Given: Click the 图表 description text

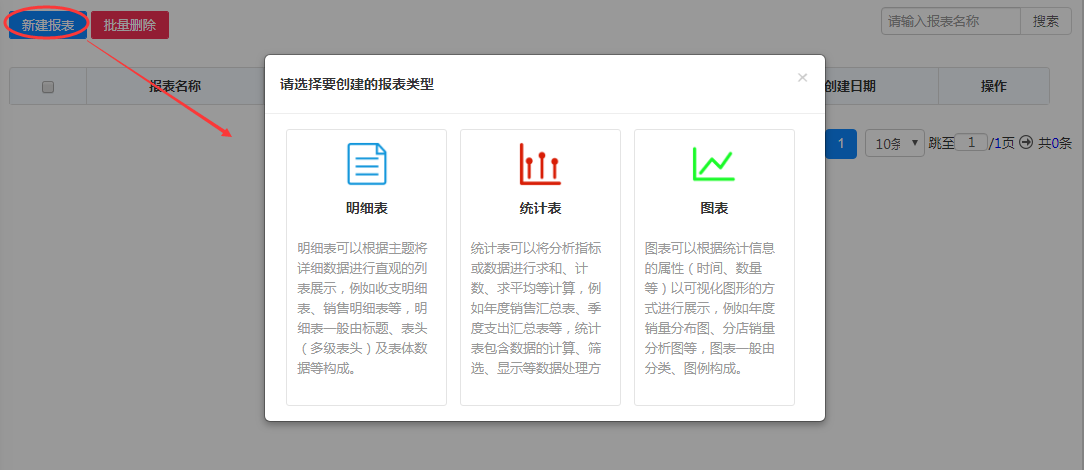Looking at the screenshot, I should (x=714, y=308).
